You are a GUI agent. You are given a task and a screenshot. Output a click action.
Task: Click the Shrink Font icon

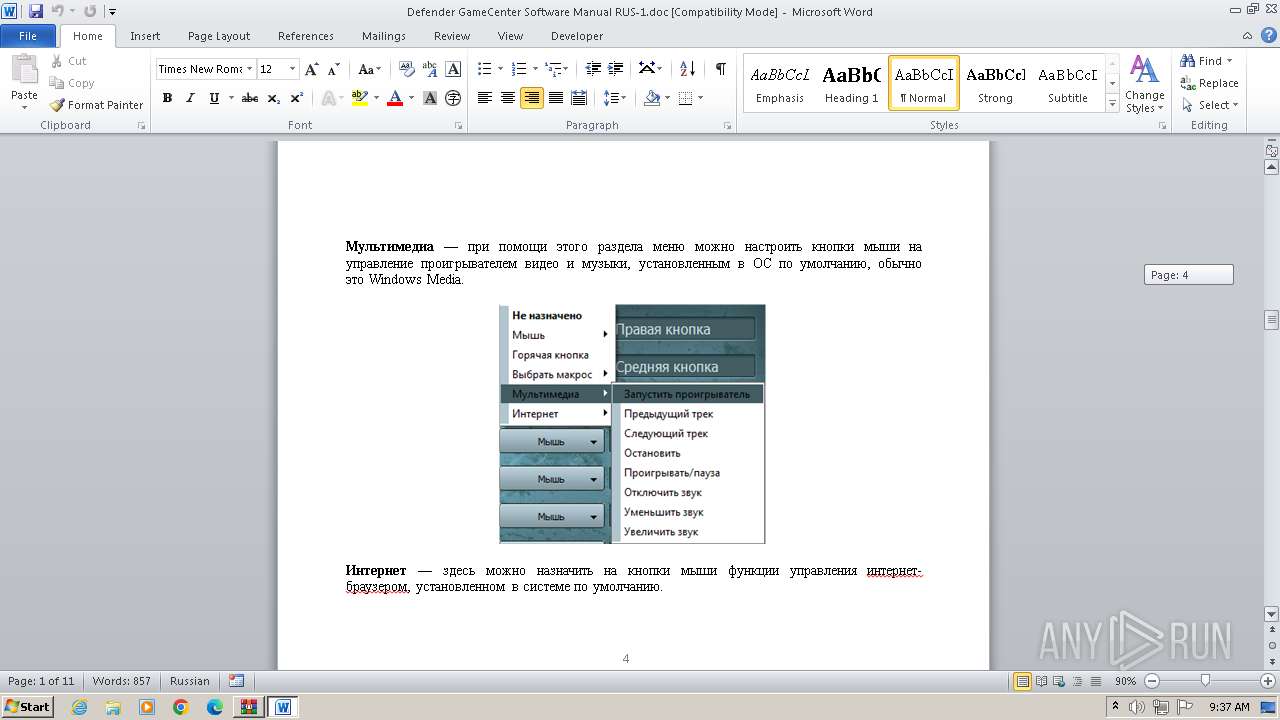[x=333, y=69]
